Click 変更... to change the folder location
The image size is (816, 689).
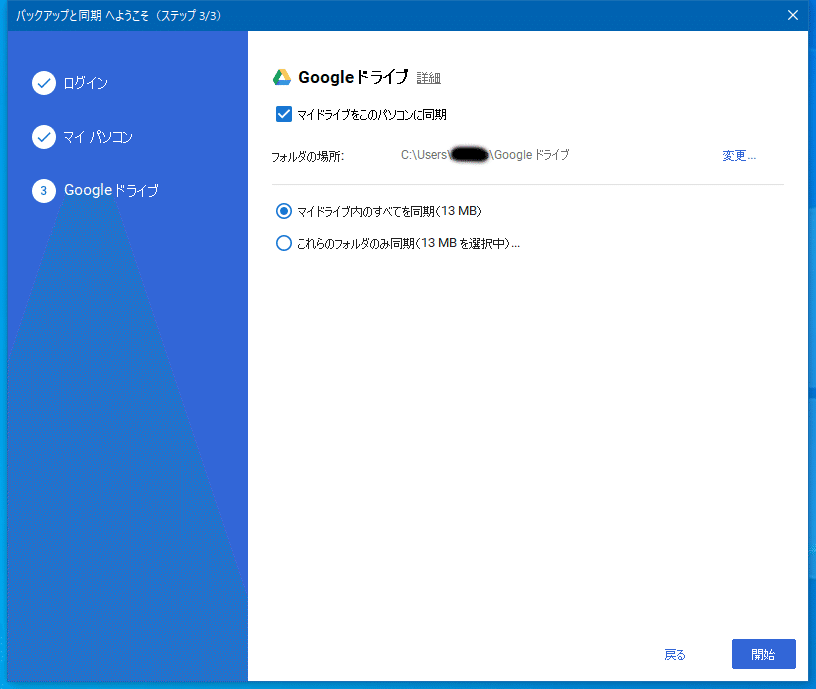(738, 156)
